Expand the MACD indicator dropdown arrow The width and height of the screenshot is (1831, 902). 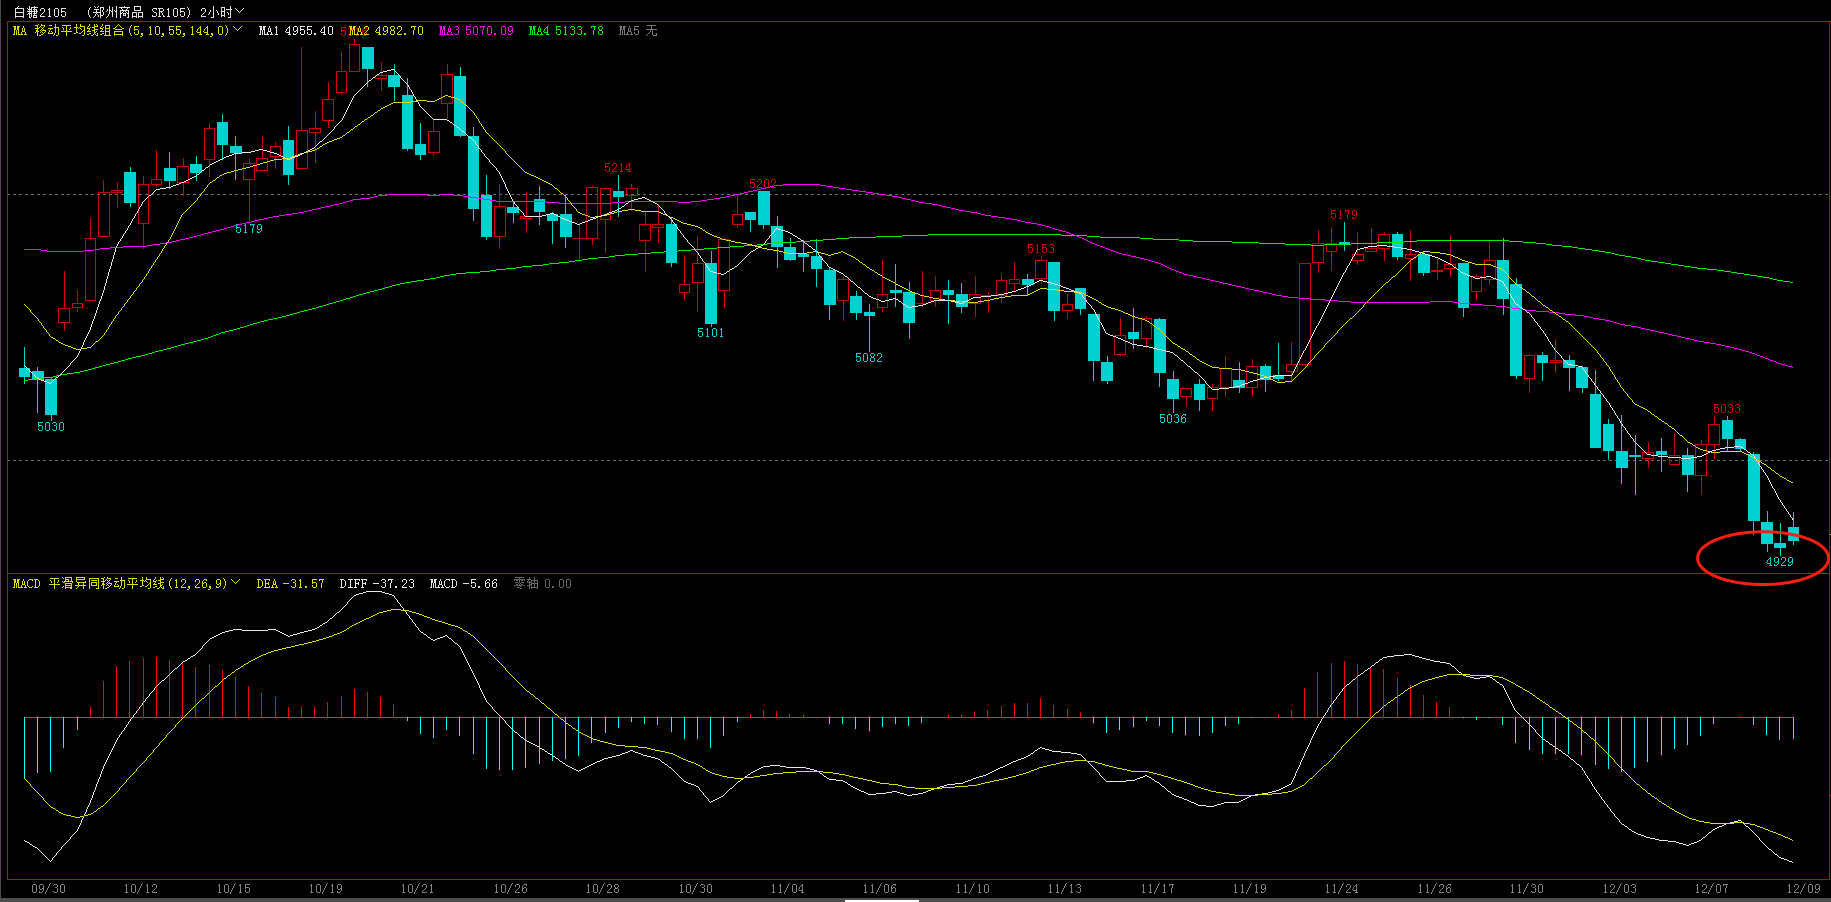click(236, 583)
